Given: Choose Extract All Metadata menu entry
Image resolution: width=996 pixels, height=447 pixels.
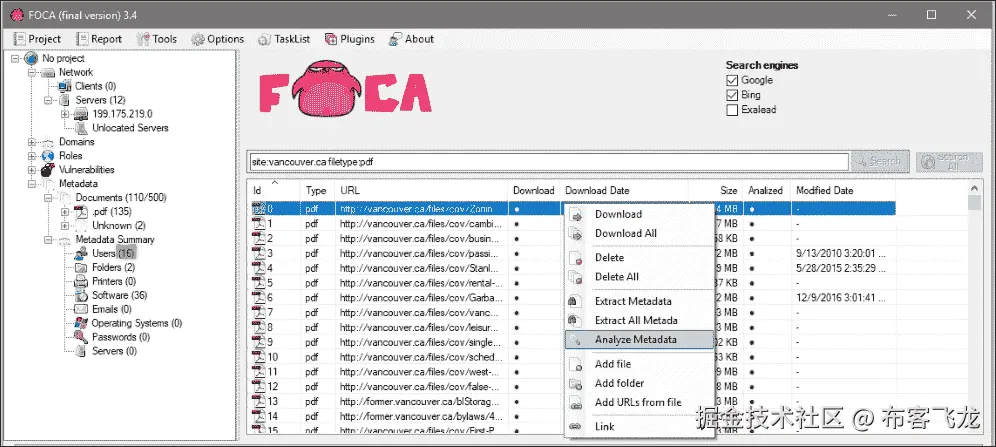Looking at the screenshot, I should [640, 321].
